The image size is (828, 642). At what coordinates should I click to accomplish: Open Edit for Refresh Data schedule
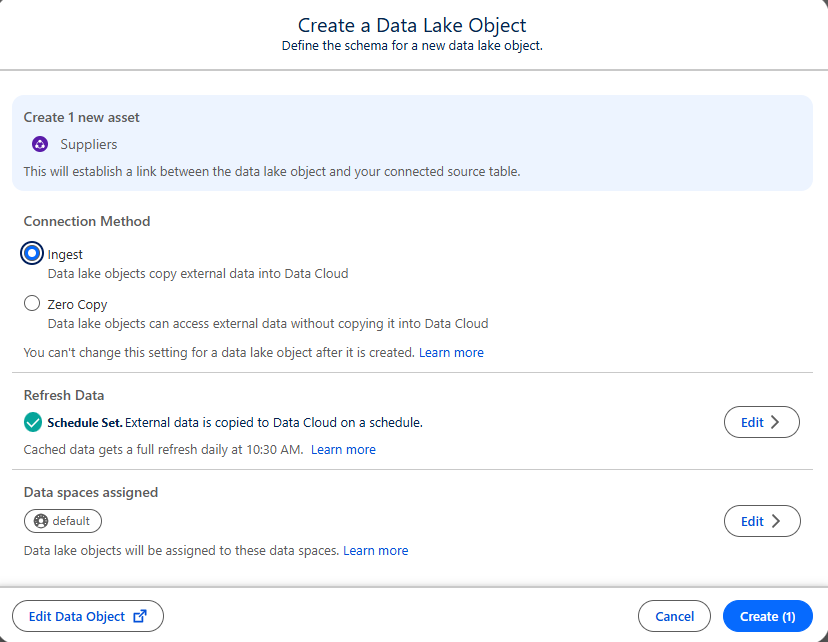click(x=761, y=422)
